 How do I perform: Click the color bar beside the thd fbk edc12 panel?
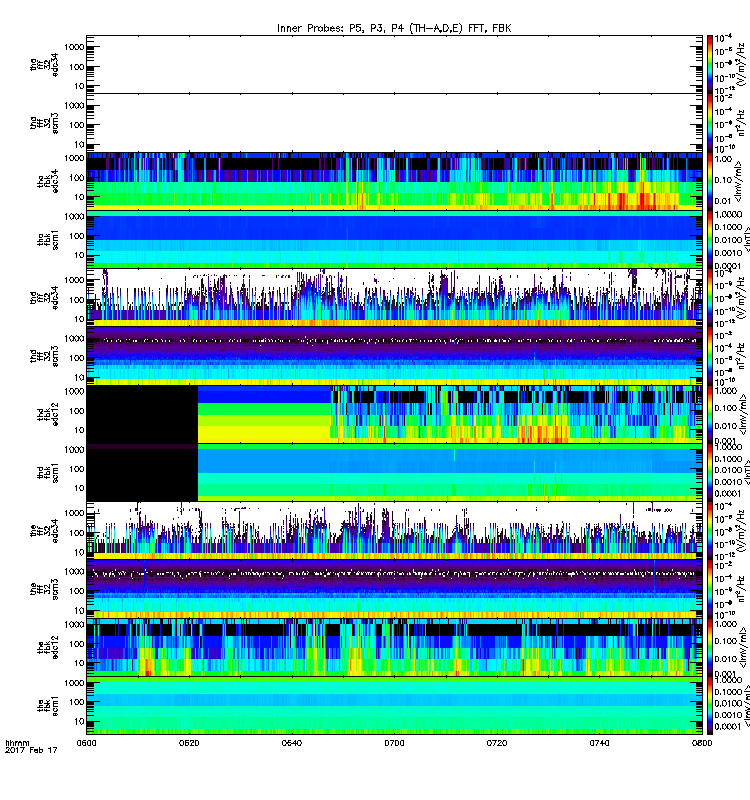[x=710, y=414]
